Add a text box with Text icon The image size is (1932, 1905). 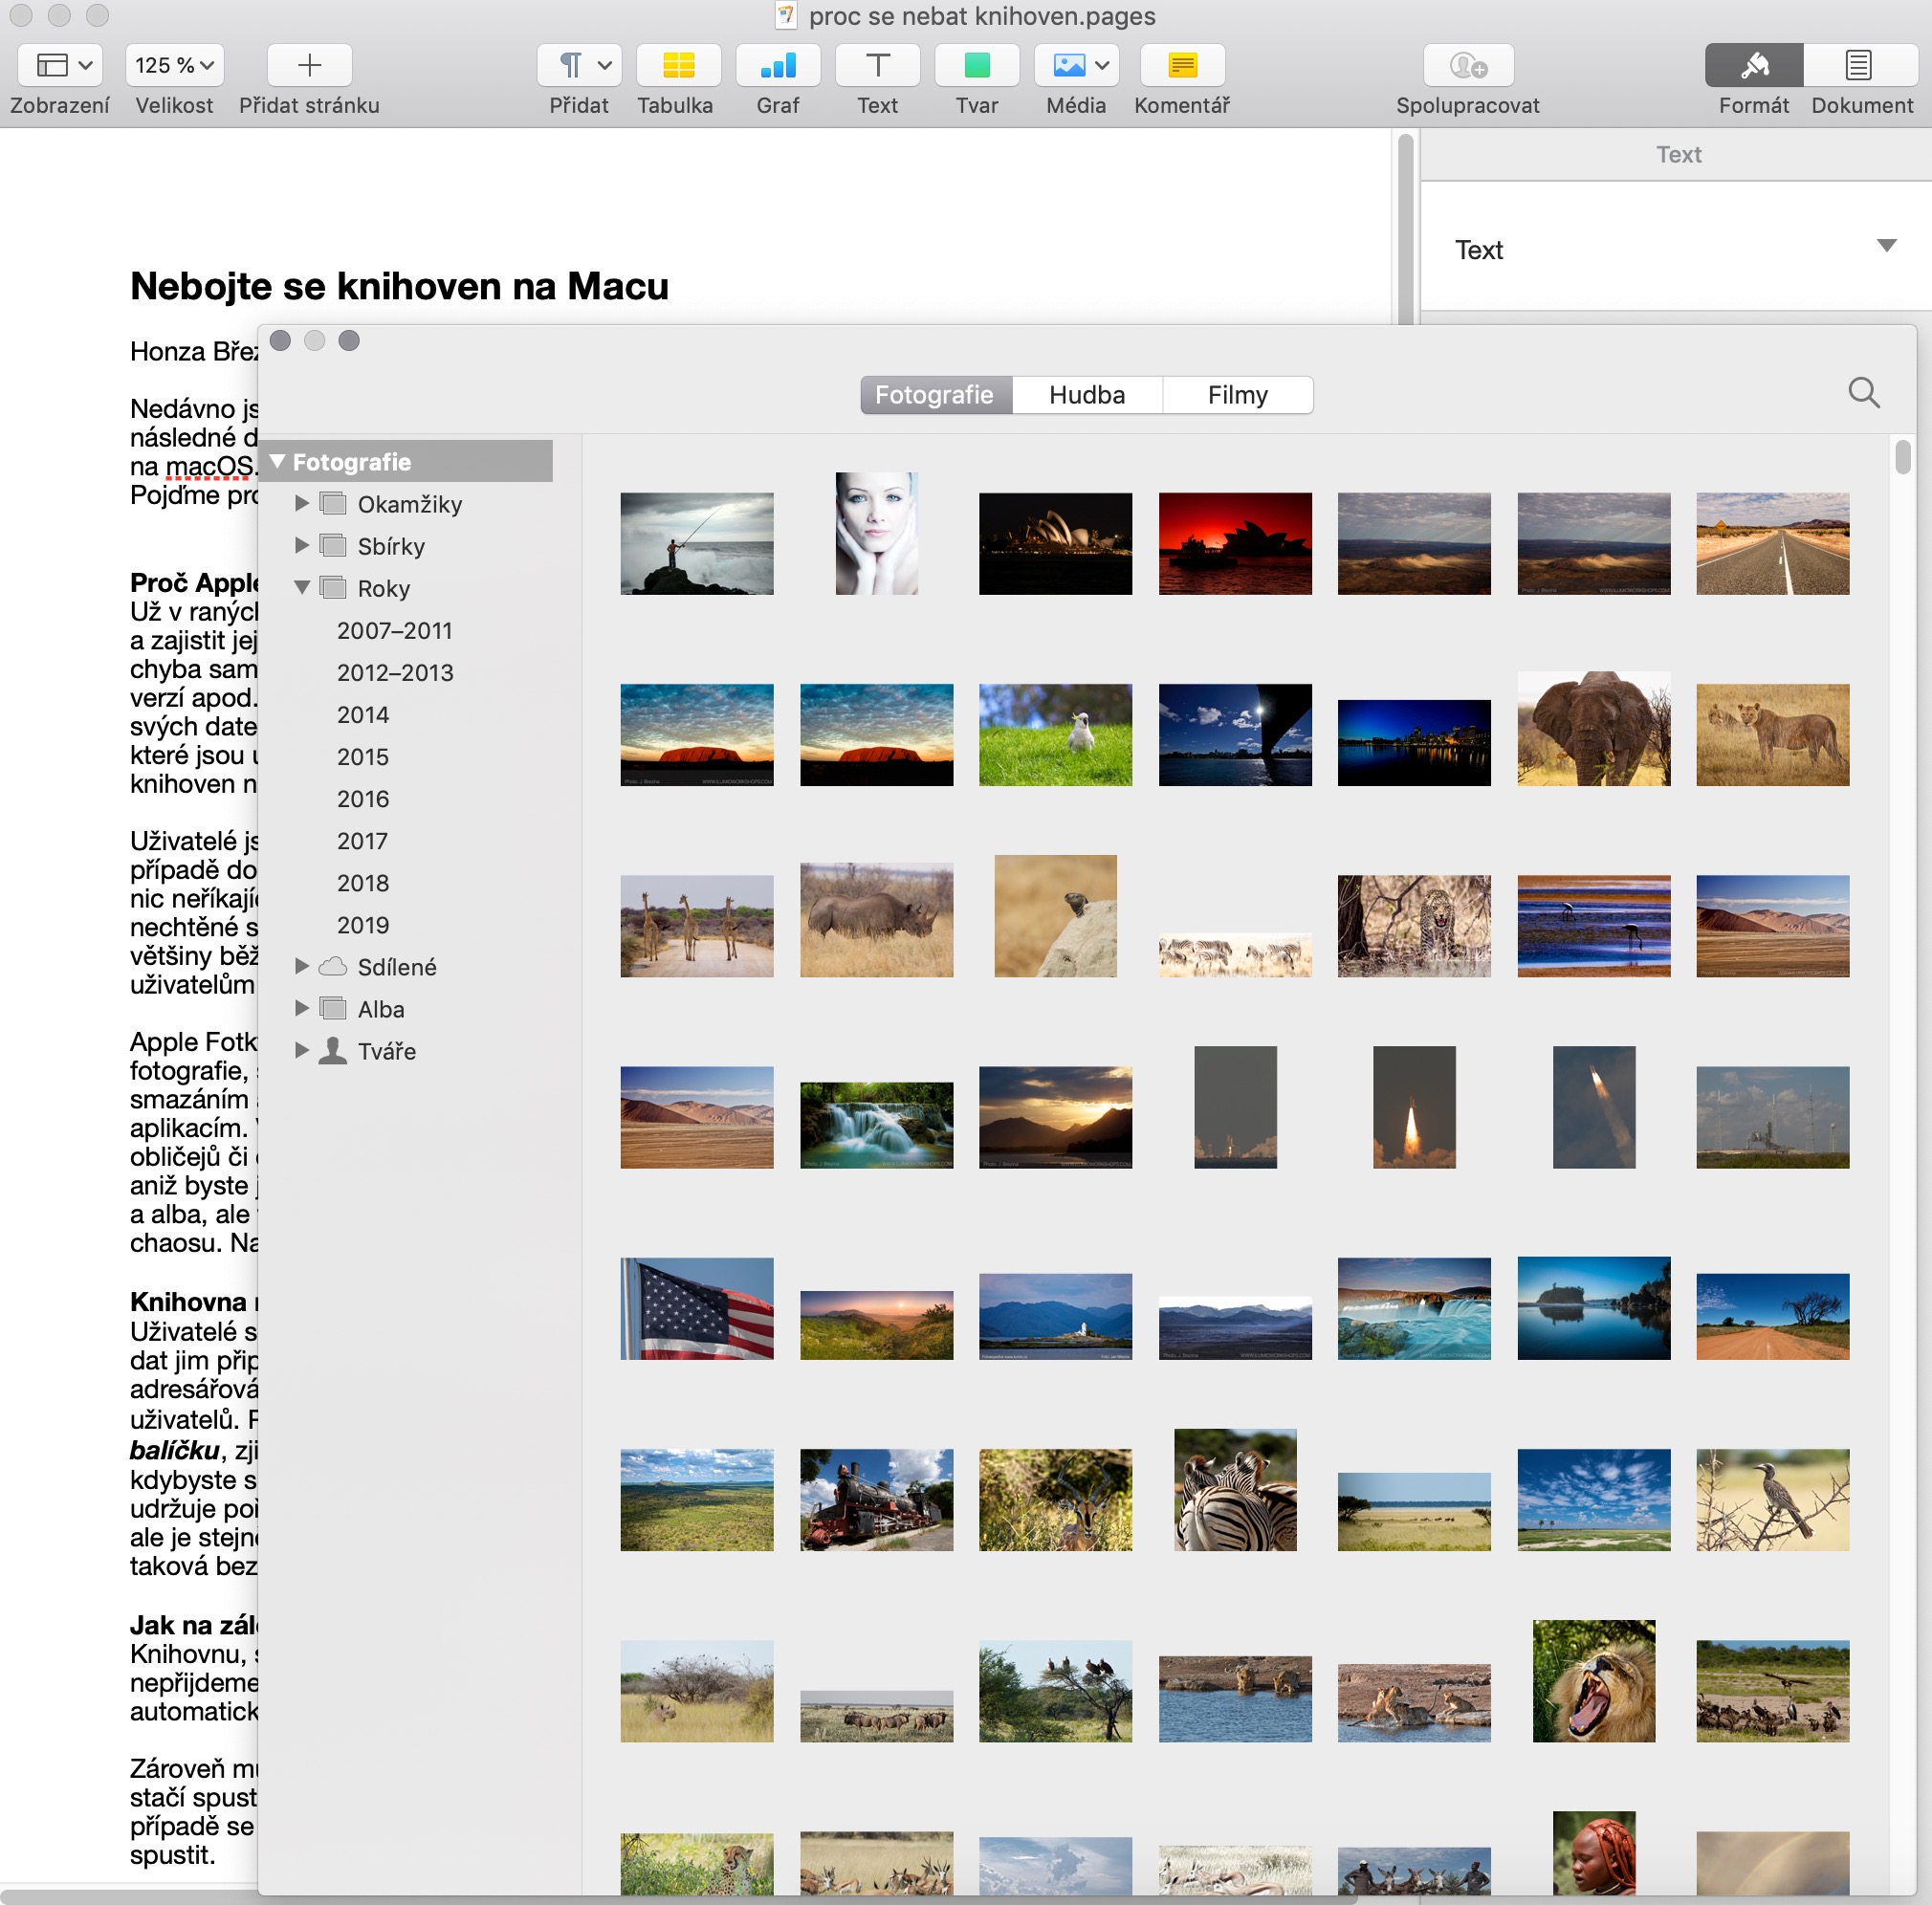coord(876,66)
